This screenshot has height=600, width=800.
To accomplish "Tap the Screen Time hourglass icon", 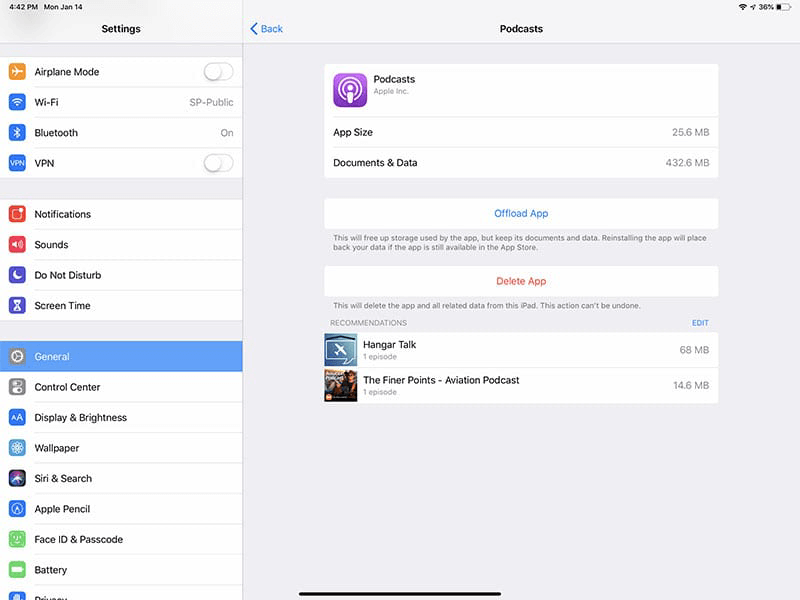I will coord(17,306).
